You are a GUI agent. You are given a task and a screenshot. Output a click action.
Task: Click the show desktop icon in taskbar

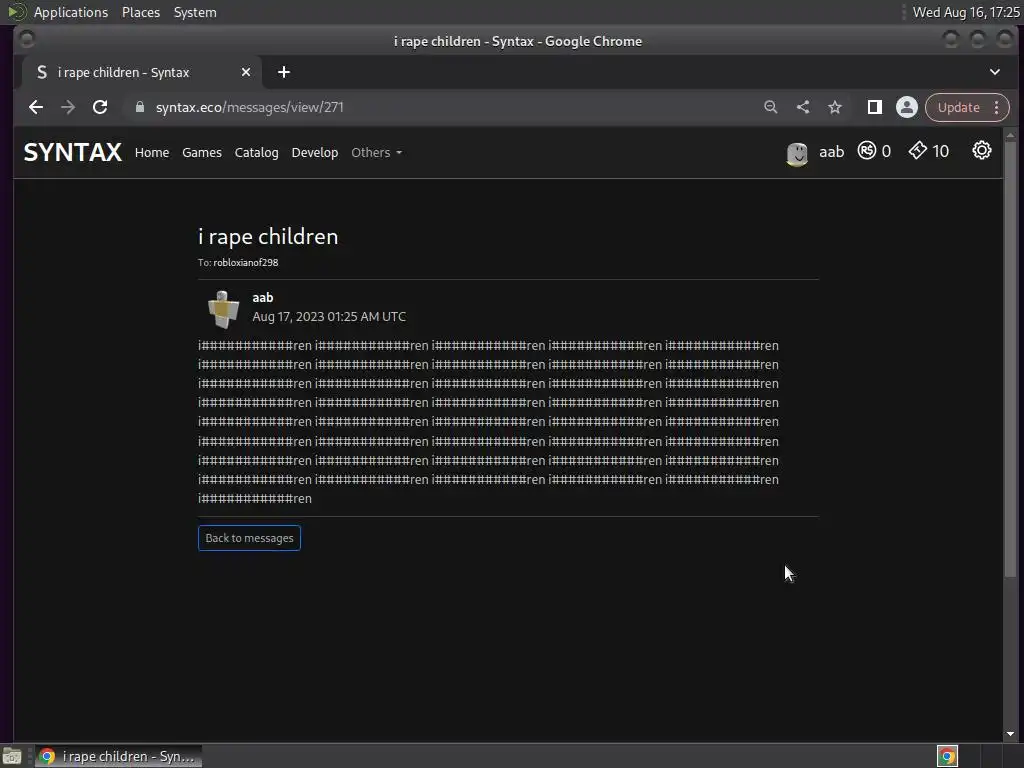pyautogui.click(x=12, y=756)
